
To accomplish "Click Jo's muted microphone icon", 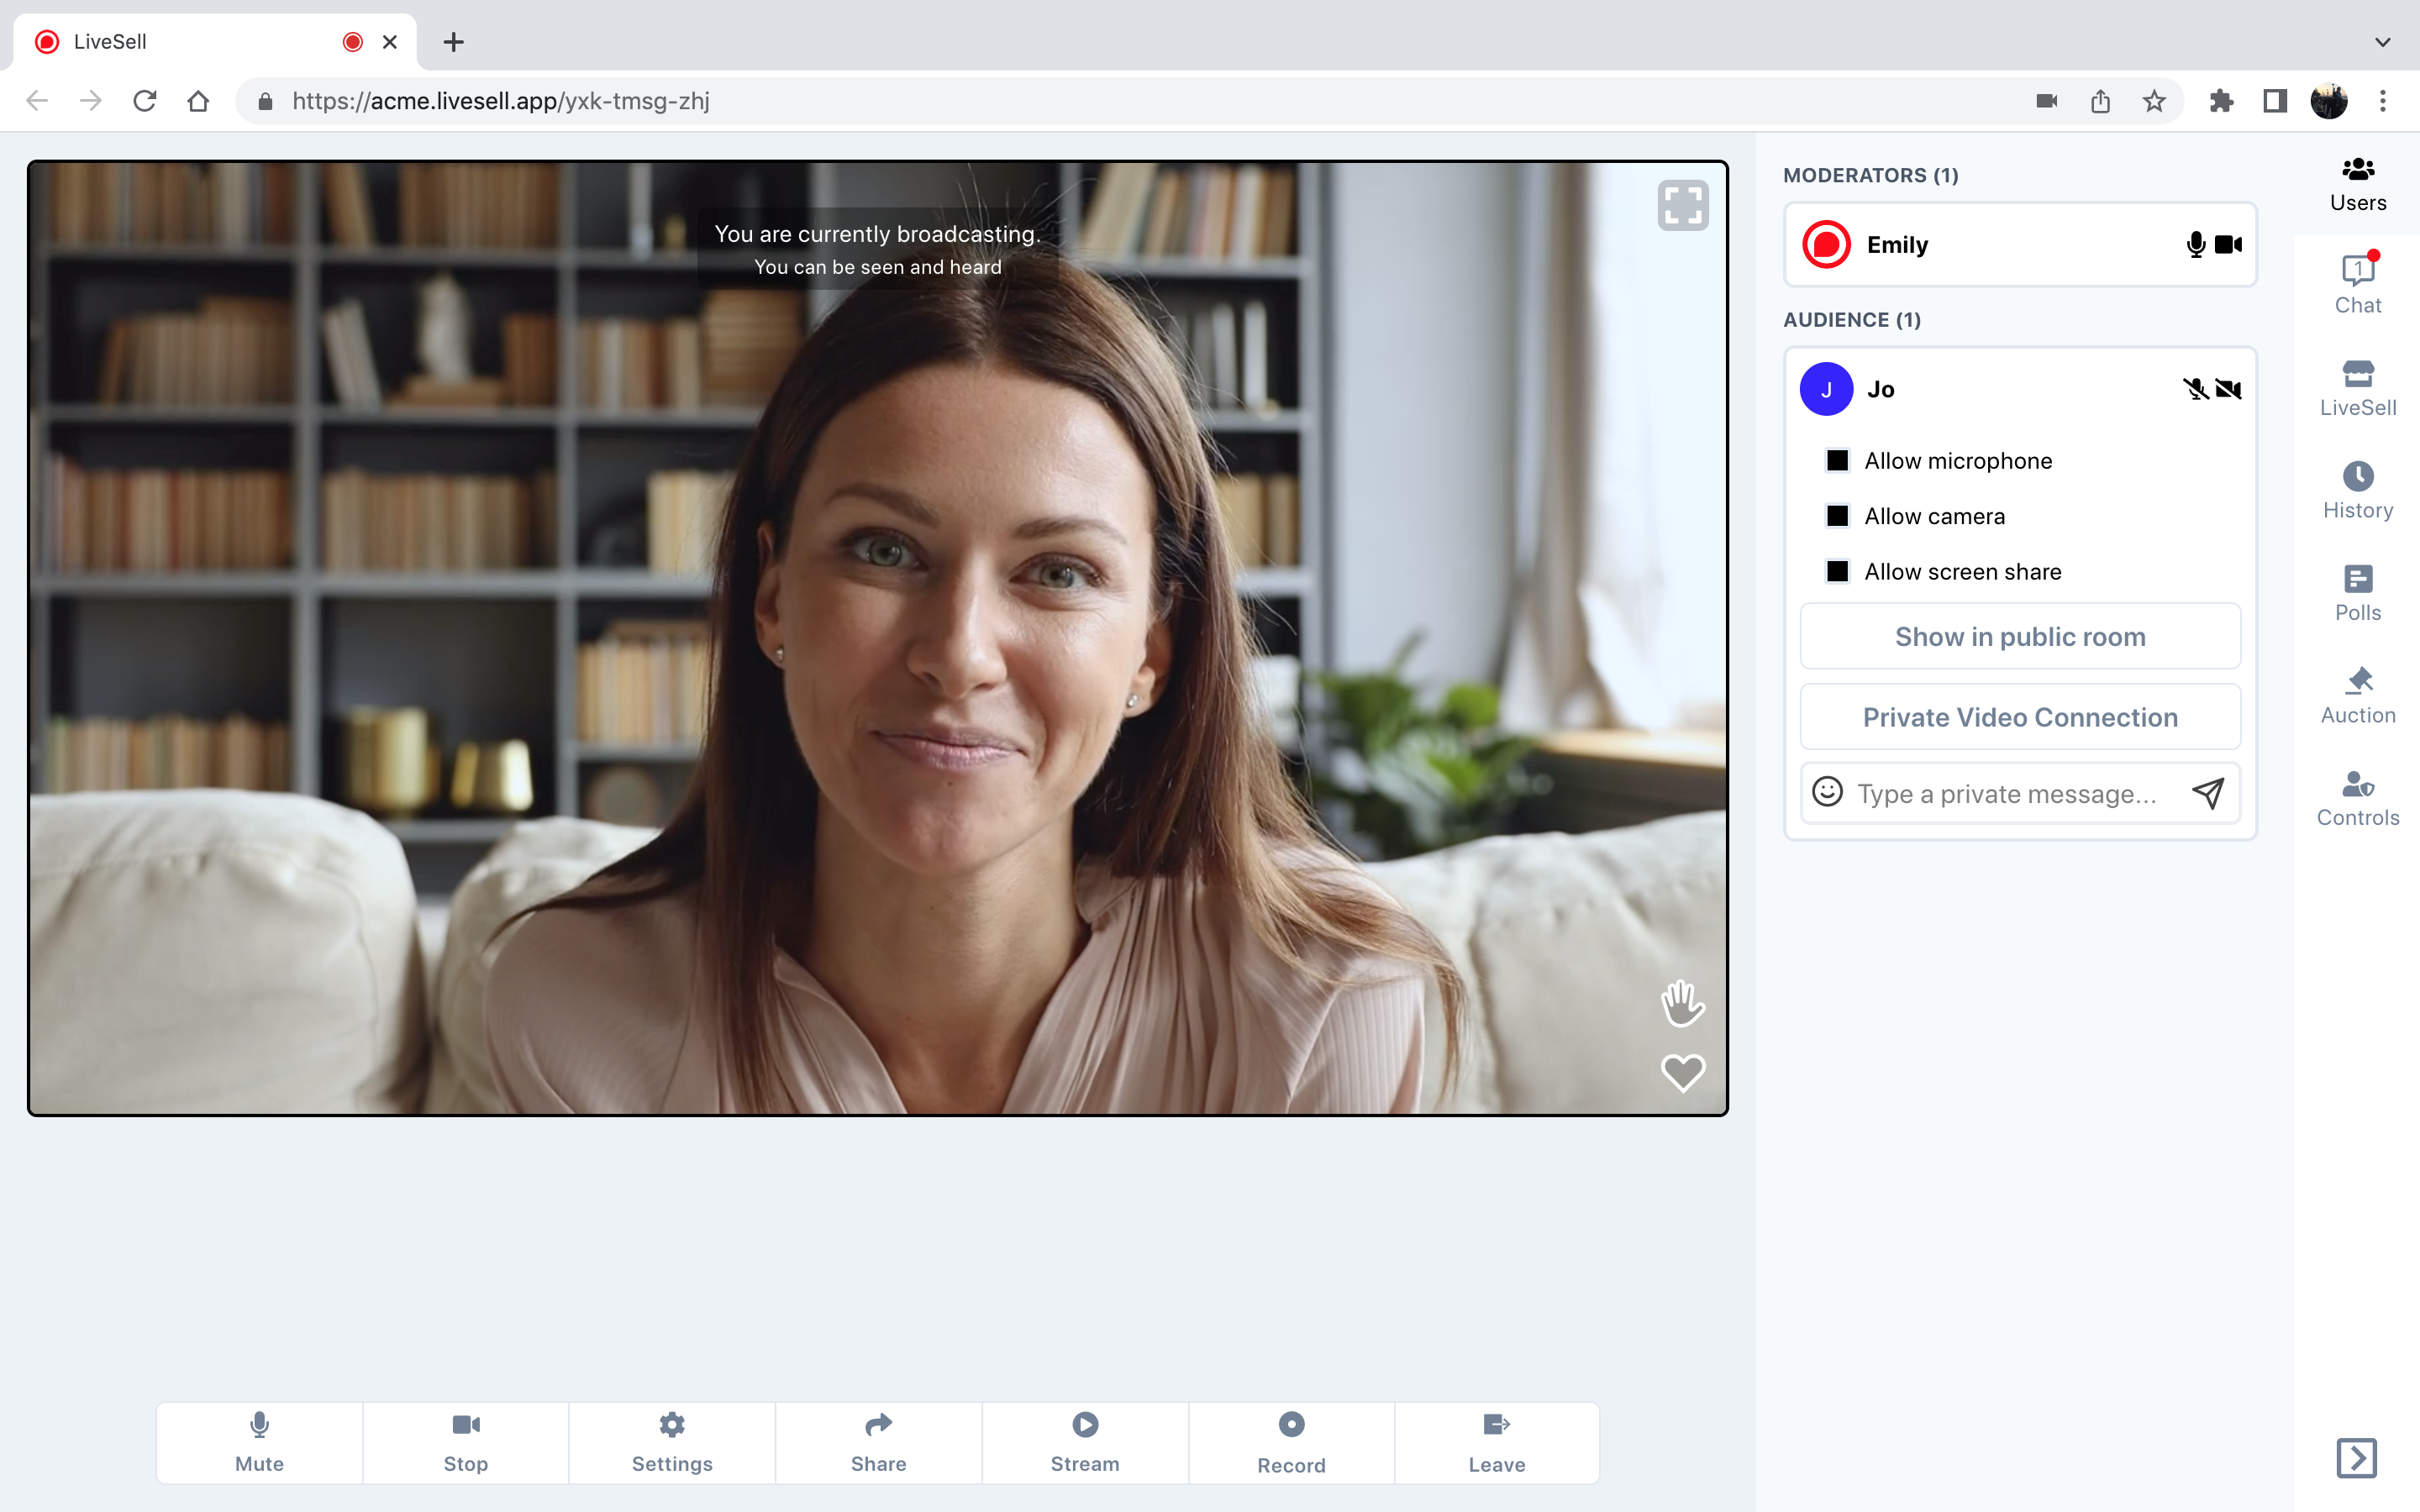I will click(2195, 389).
